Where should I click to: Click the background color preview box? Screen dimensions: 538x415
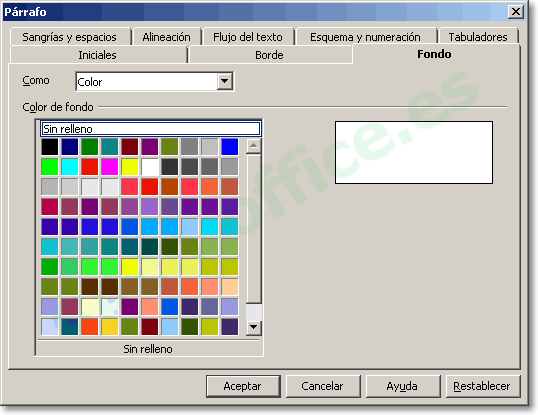pyautogui.click(x=414, y=152)
